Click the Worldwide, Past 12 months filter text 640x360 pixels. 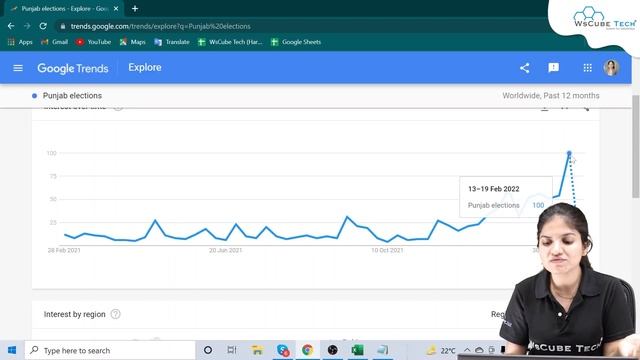[551, 96]
